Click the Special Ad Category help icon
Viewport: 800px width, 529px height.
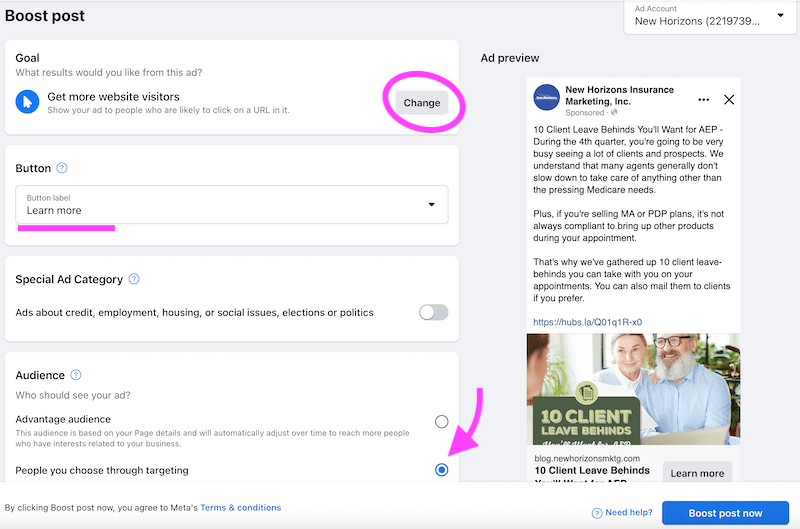[x=134, y=279]
